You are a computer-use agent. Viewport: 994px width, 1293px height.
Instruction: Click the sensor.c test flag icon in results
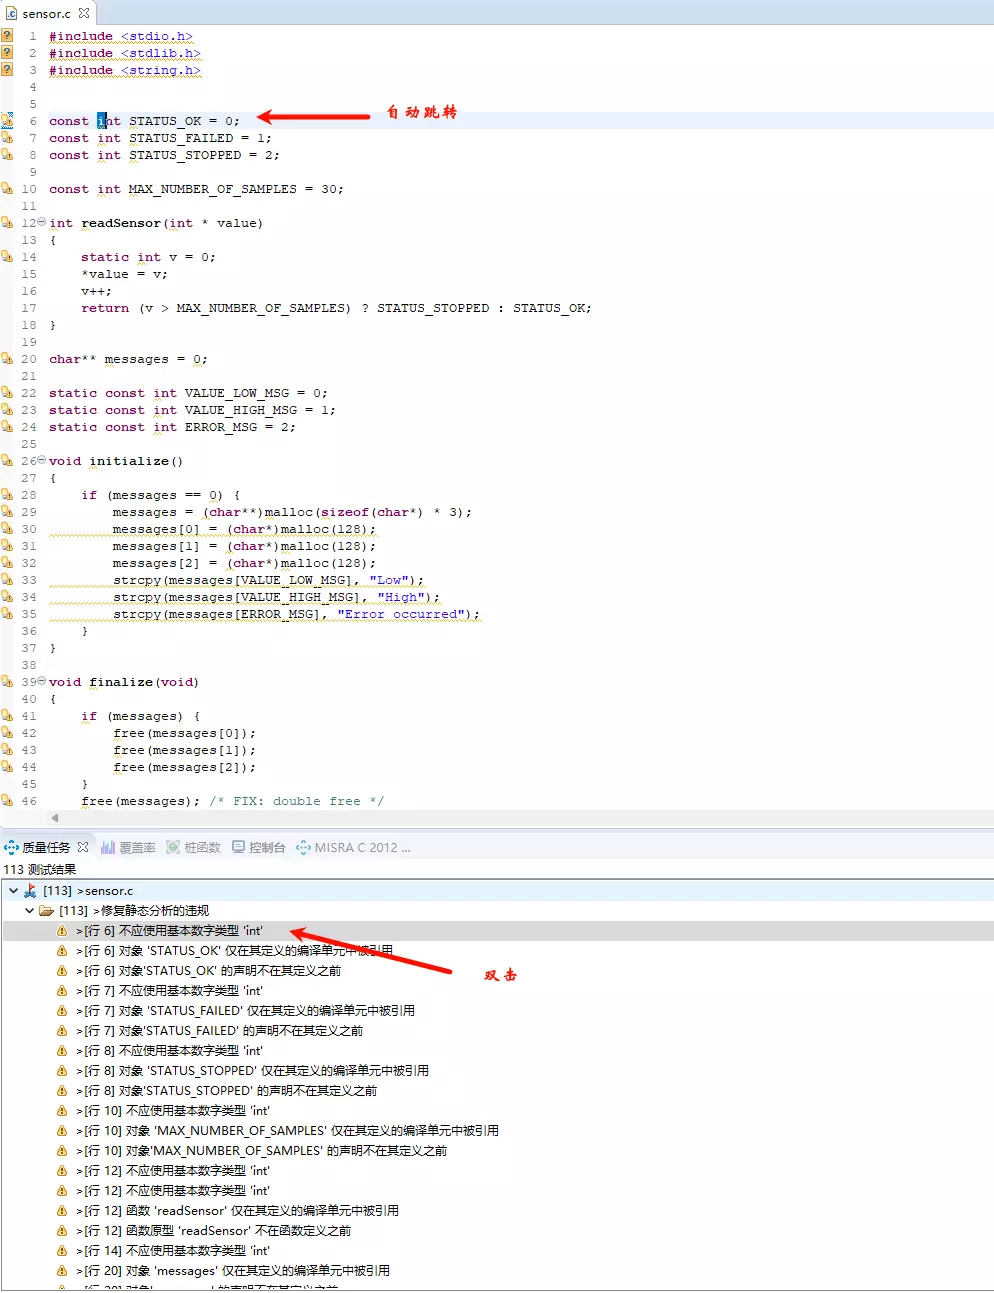click(x=30, y=891)
